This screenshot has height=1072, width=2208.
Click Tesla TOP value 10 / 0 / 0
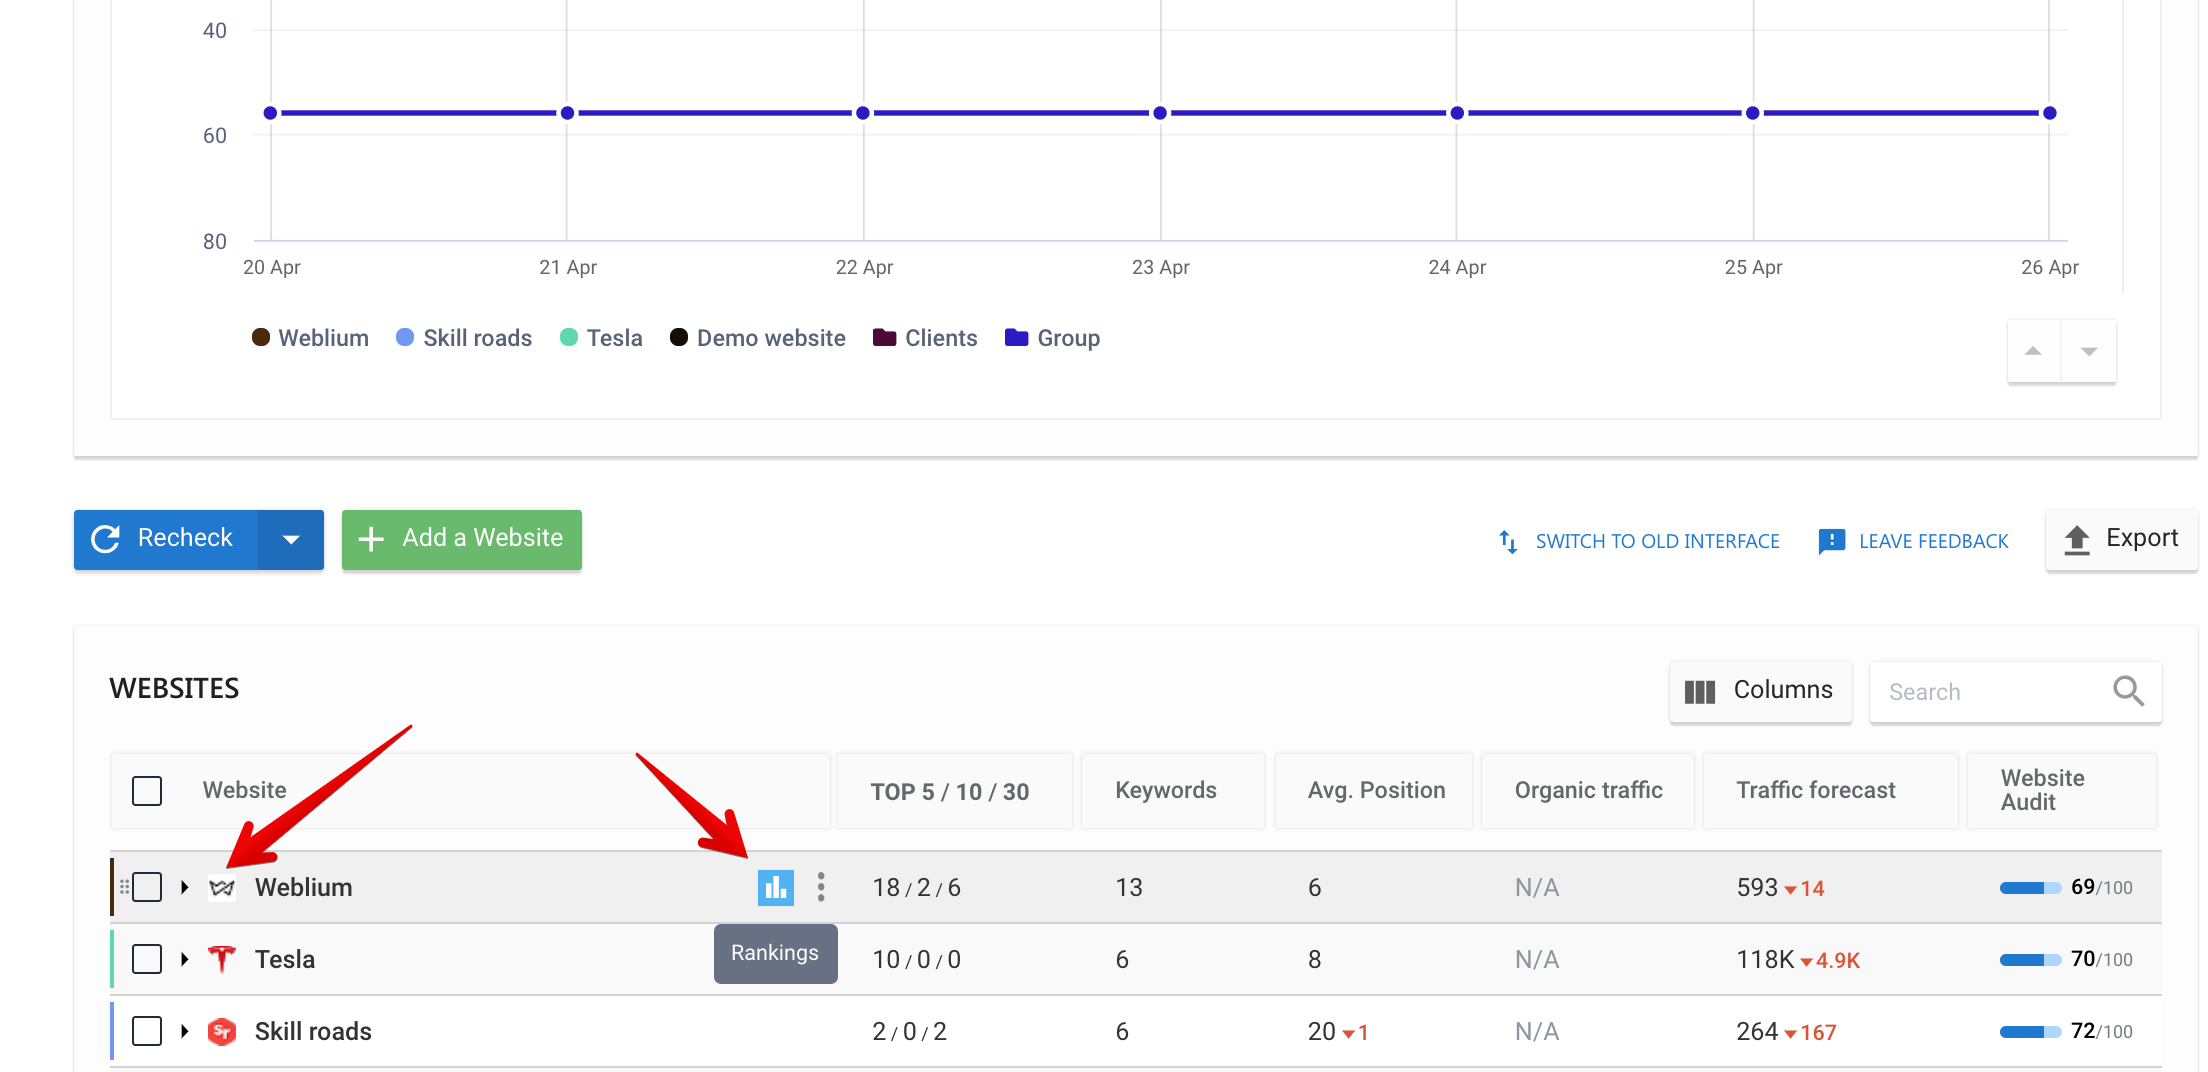[x=916, y=960]
